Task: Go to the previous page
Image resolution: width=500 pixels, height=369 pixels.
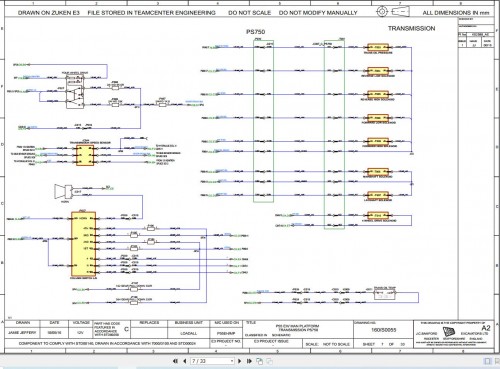Action: (185, 361)
